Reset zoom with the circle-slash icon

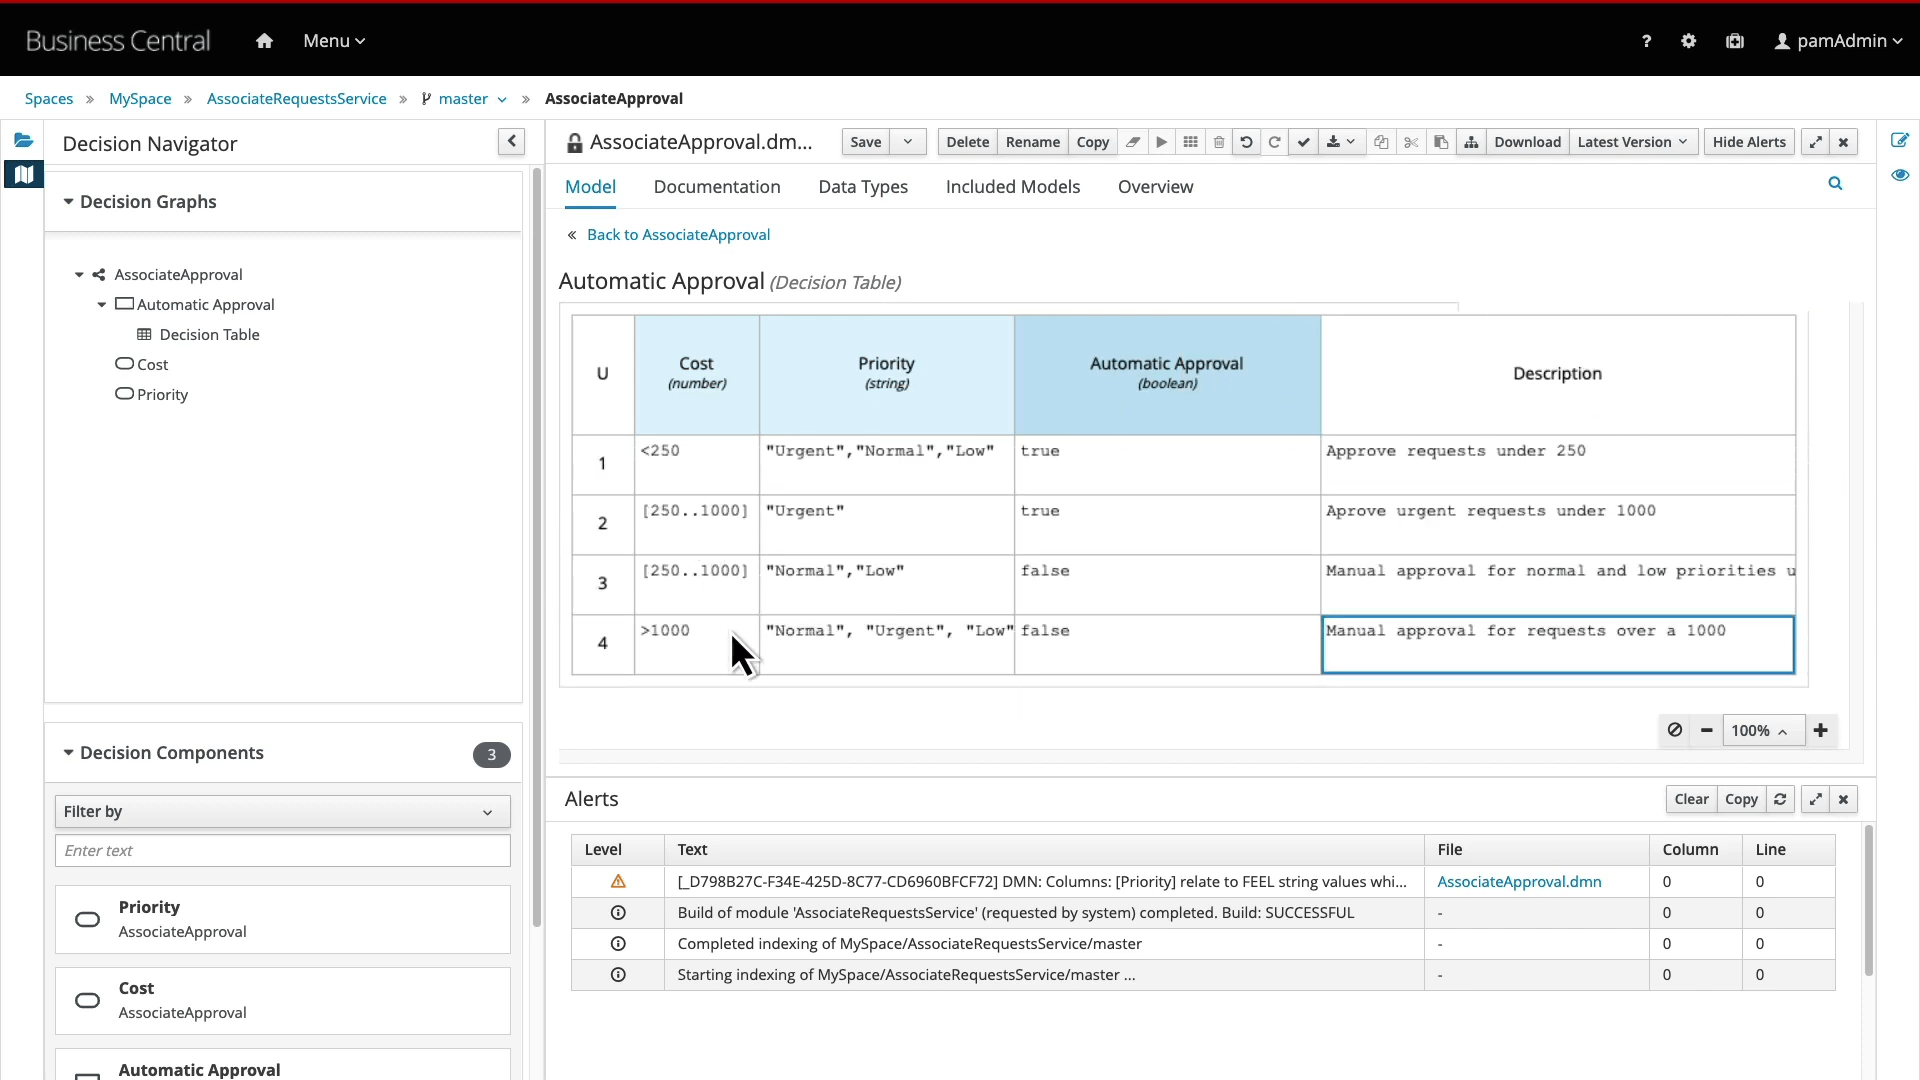click(x=1675, y=730)
